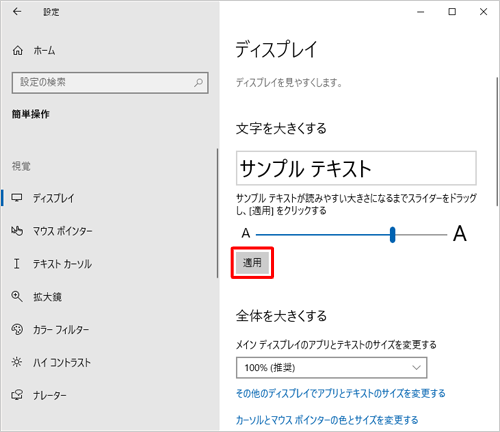Click the ディスプレイを見やすくします。 description

(289, 82)
